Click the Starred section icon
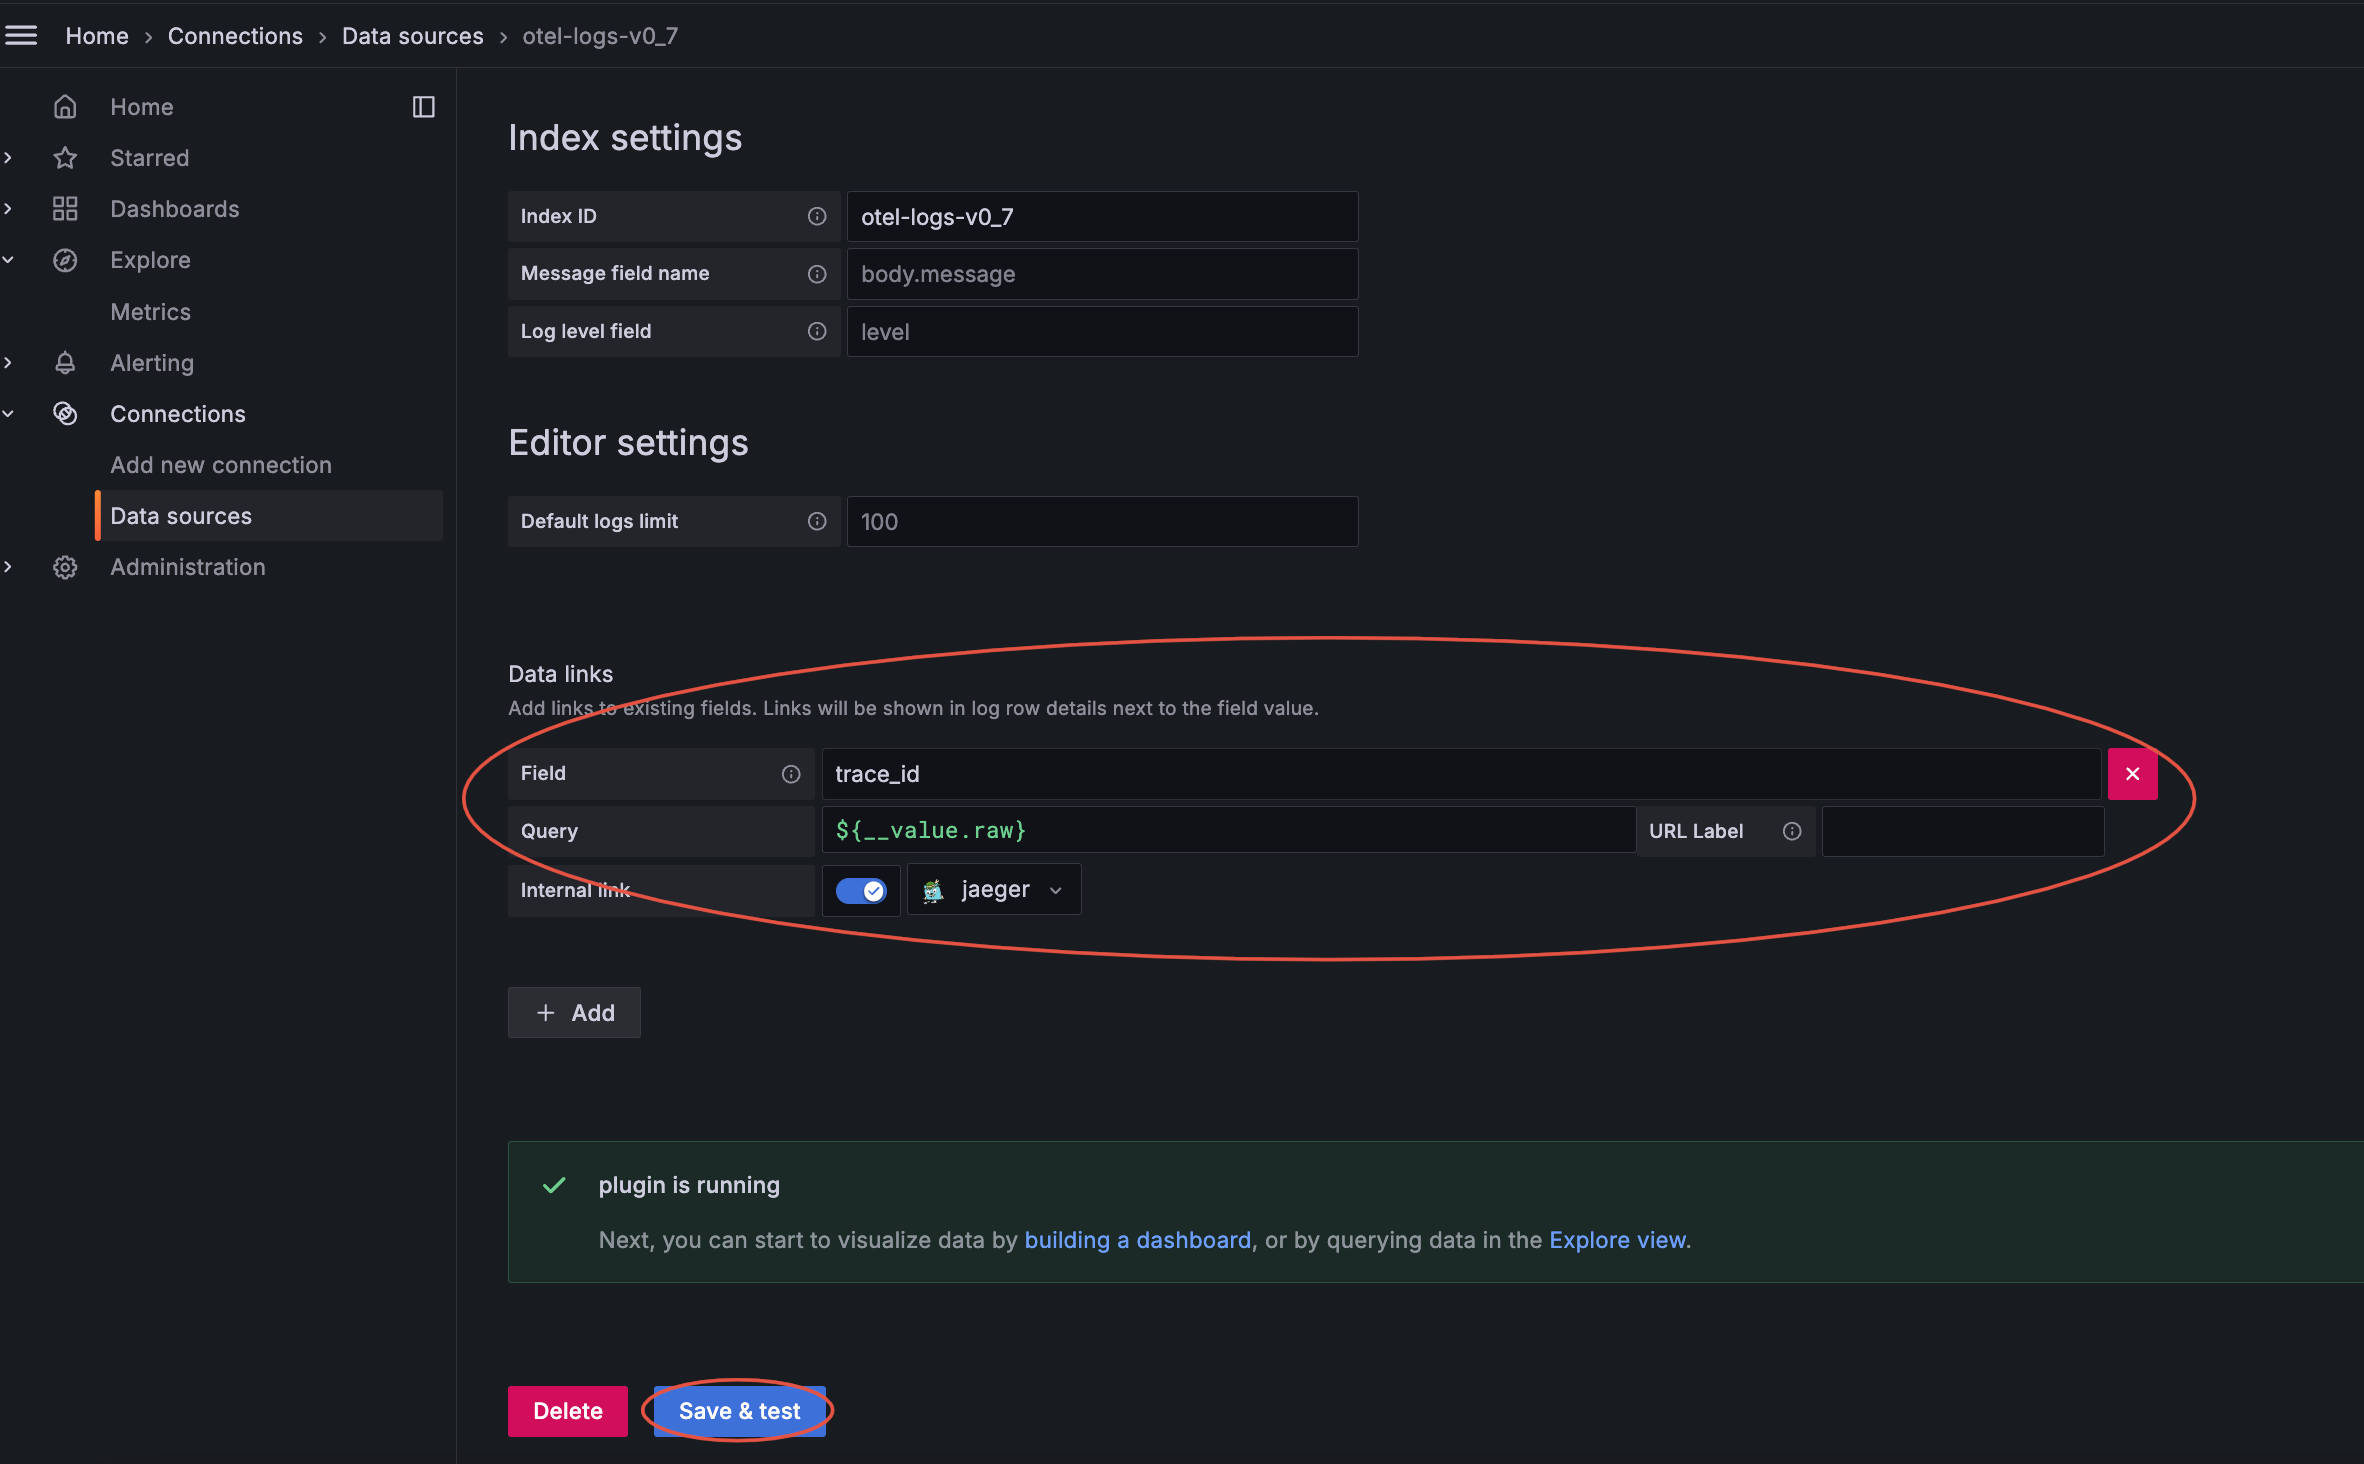 coord(64,157)
